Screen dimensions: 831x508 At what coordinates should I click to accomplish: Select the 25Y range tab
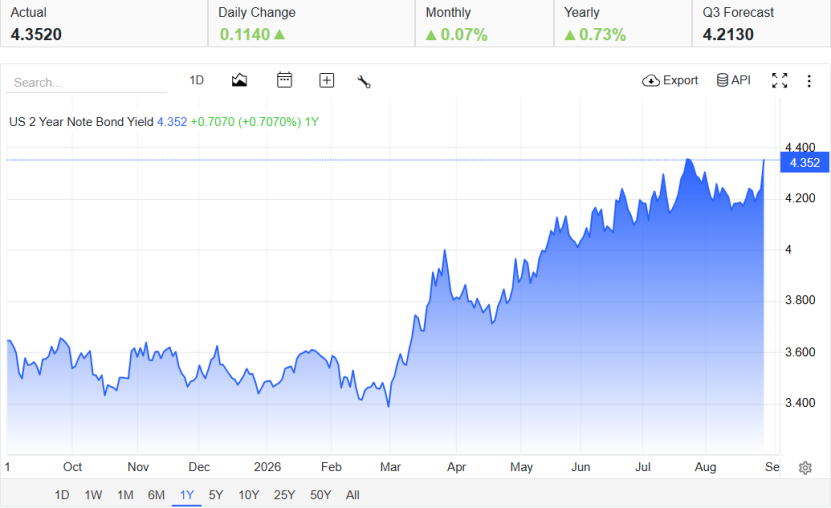(x=284, y=495)
